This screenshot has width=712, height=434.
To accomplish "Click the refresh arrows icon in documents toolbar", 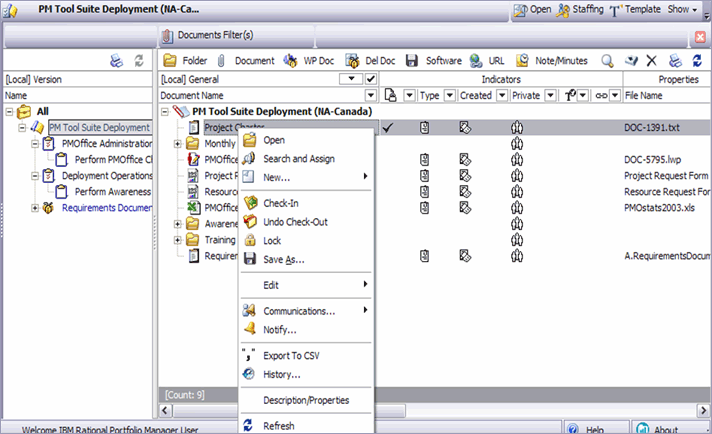I will (697, 60).
